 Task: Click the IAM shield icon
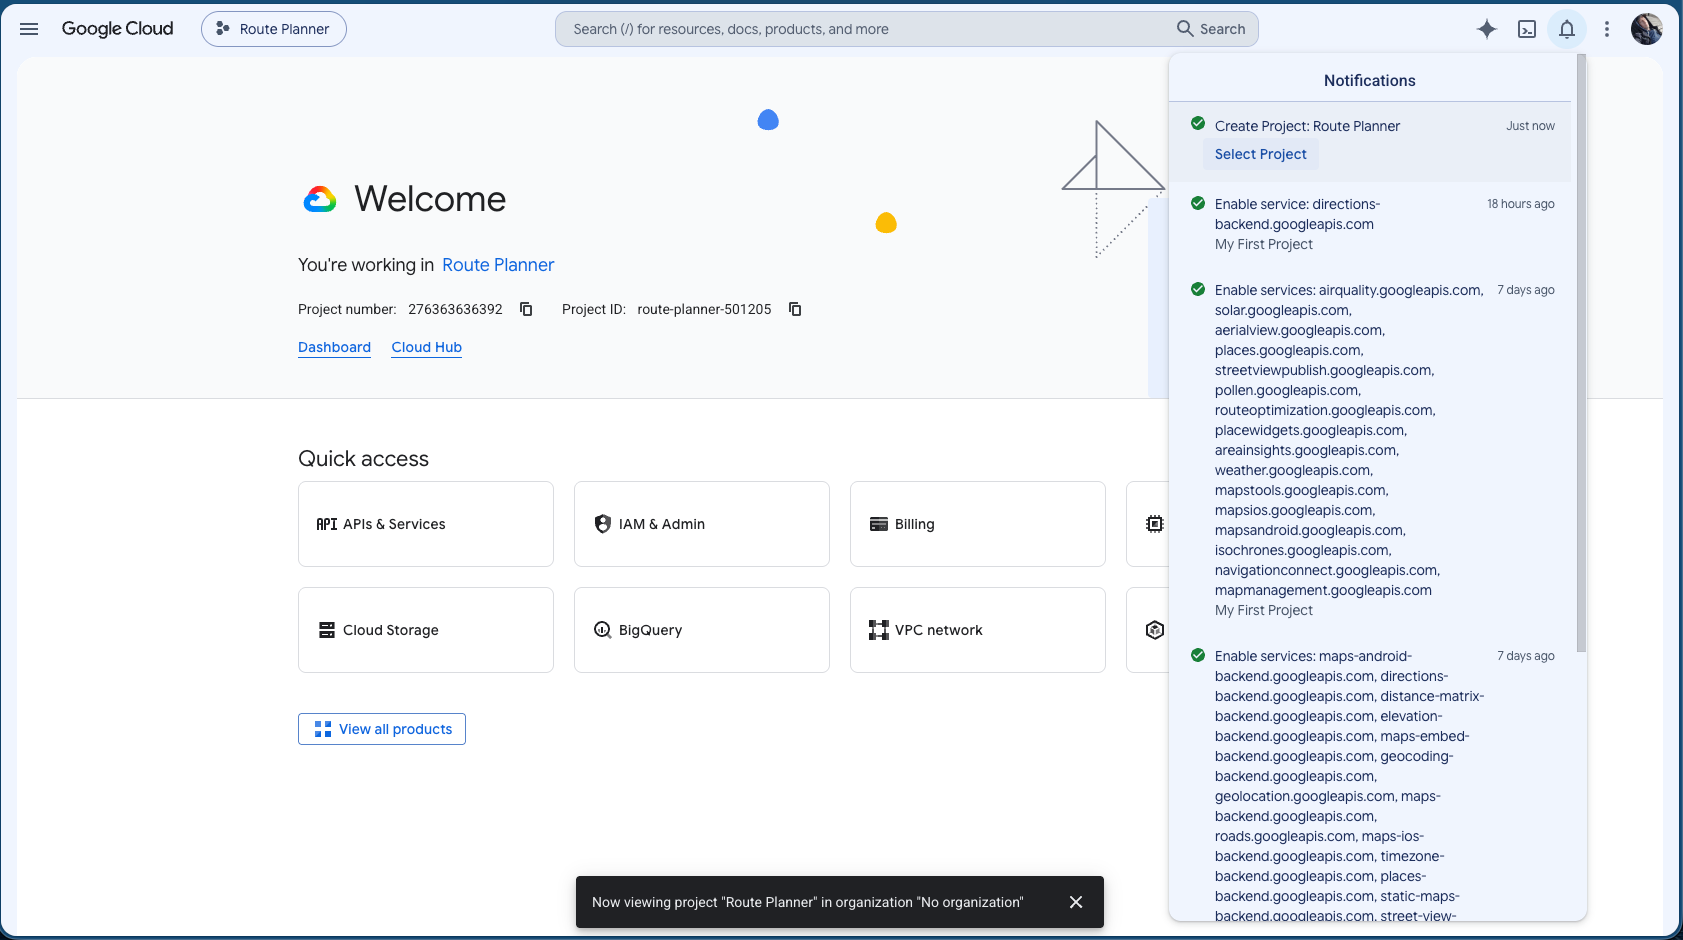point(603,524)
